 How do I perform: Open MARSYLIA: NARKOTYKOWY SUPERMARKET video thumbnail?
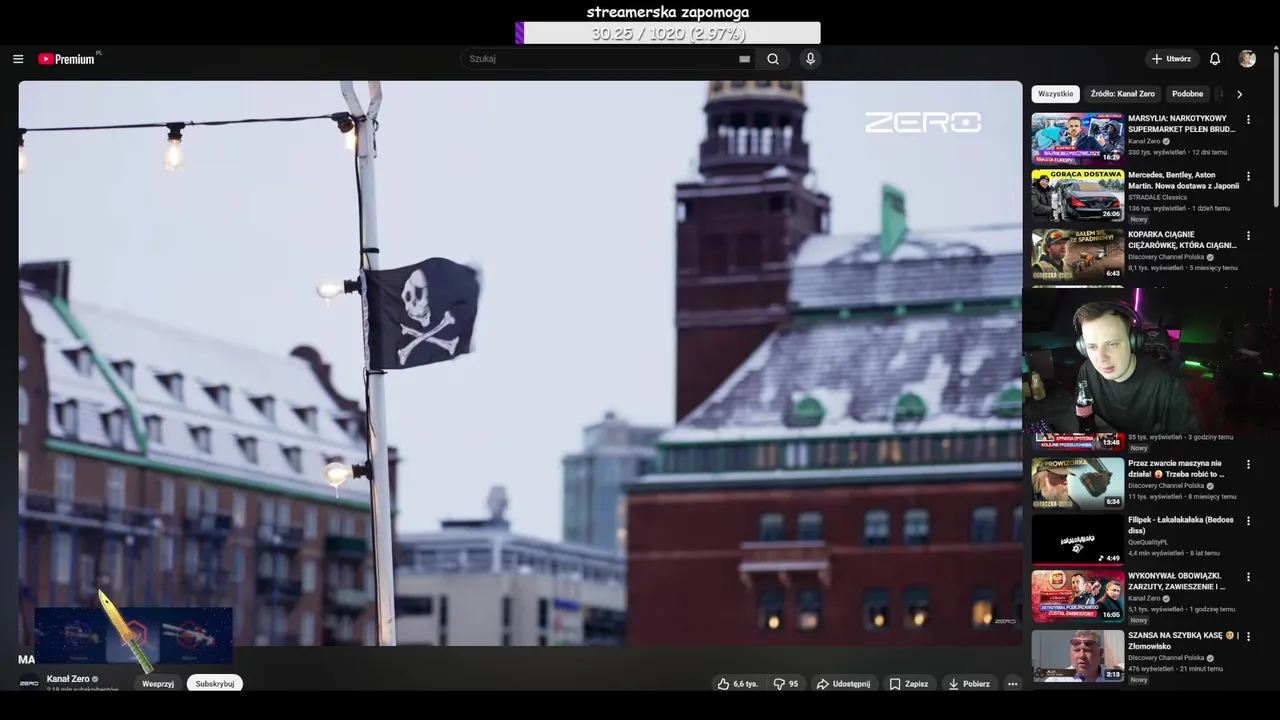1078,139
